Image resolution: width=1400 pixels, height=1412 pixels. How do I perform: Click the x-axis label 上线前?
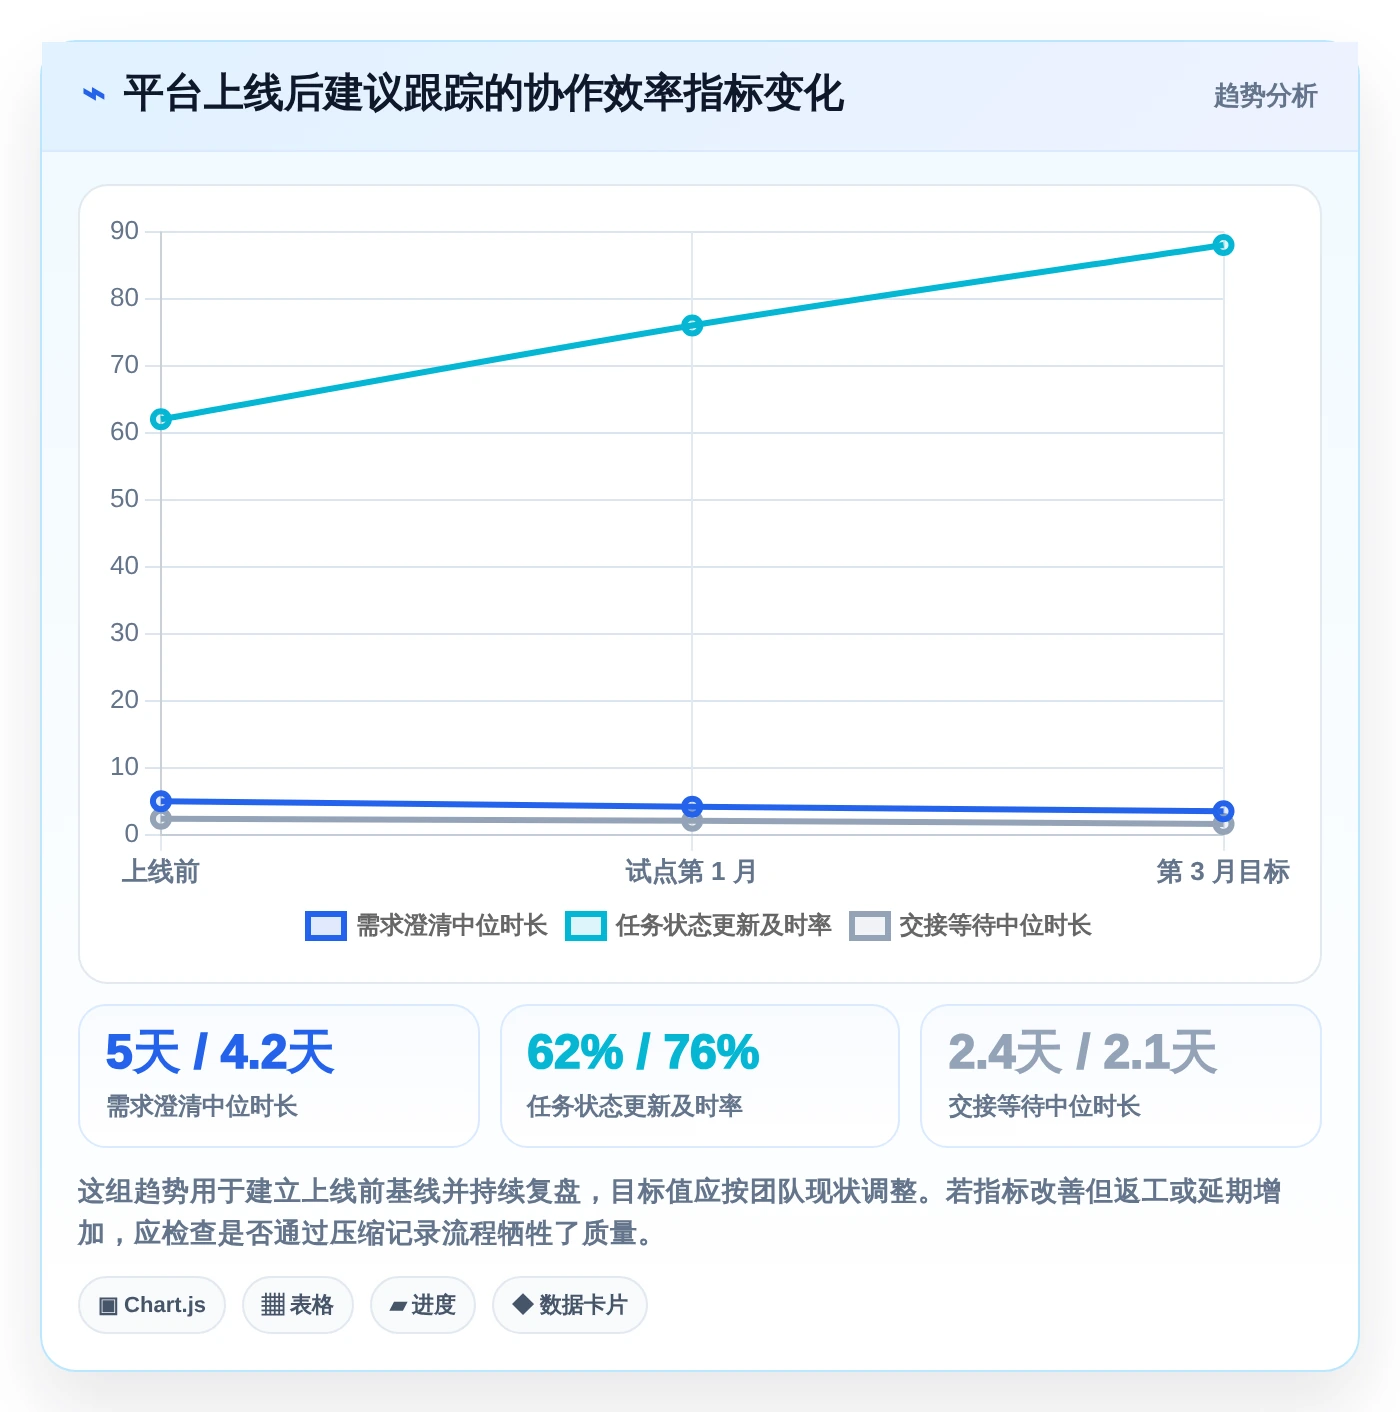pyautogui.click(x=161, y=872)
